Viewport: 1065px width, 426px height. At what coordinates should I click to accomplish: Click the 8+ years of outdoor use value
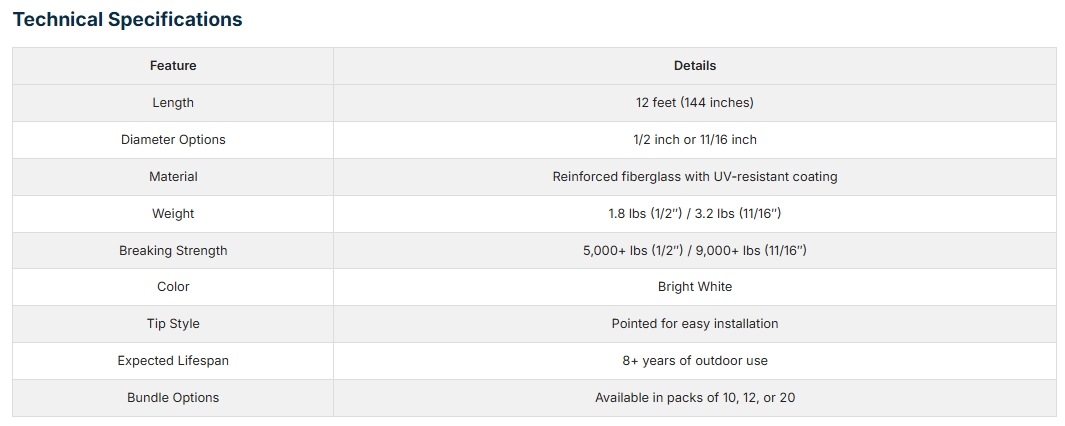coord(695,361)
